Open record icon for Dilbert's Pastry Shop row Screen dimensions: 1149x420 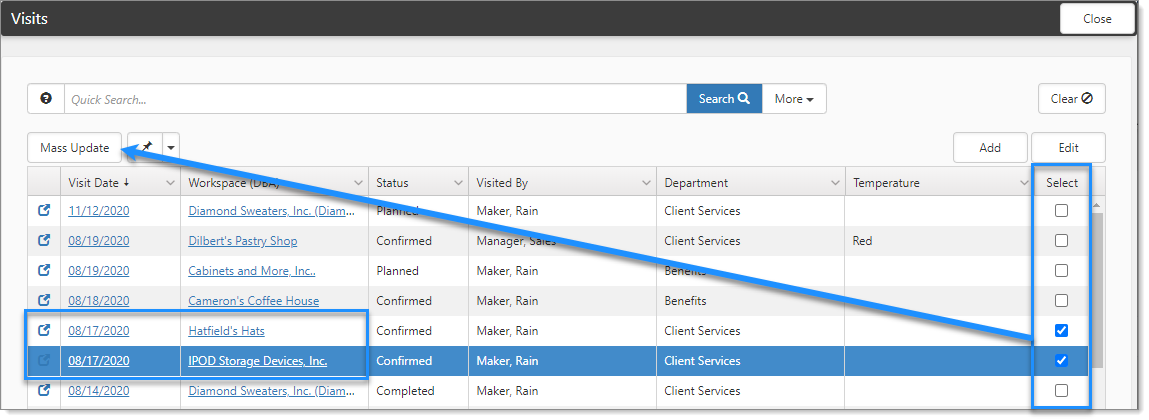[44, 241]
